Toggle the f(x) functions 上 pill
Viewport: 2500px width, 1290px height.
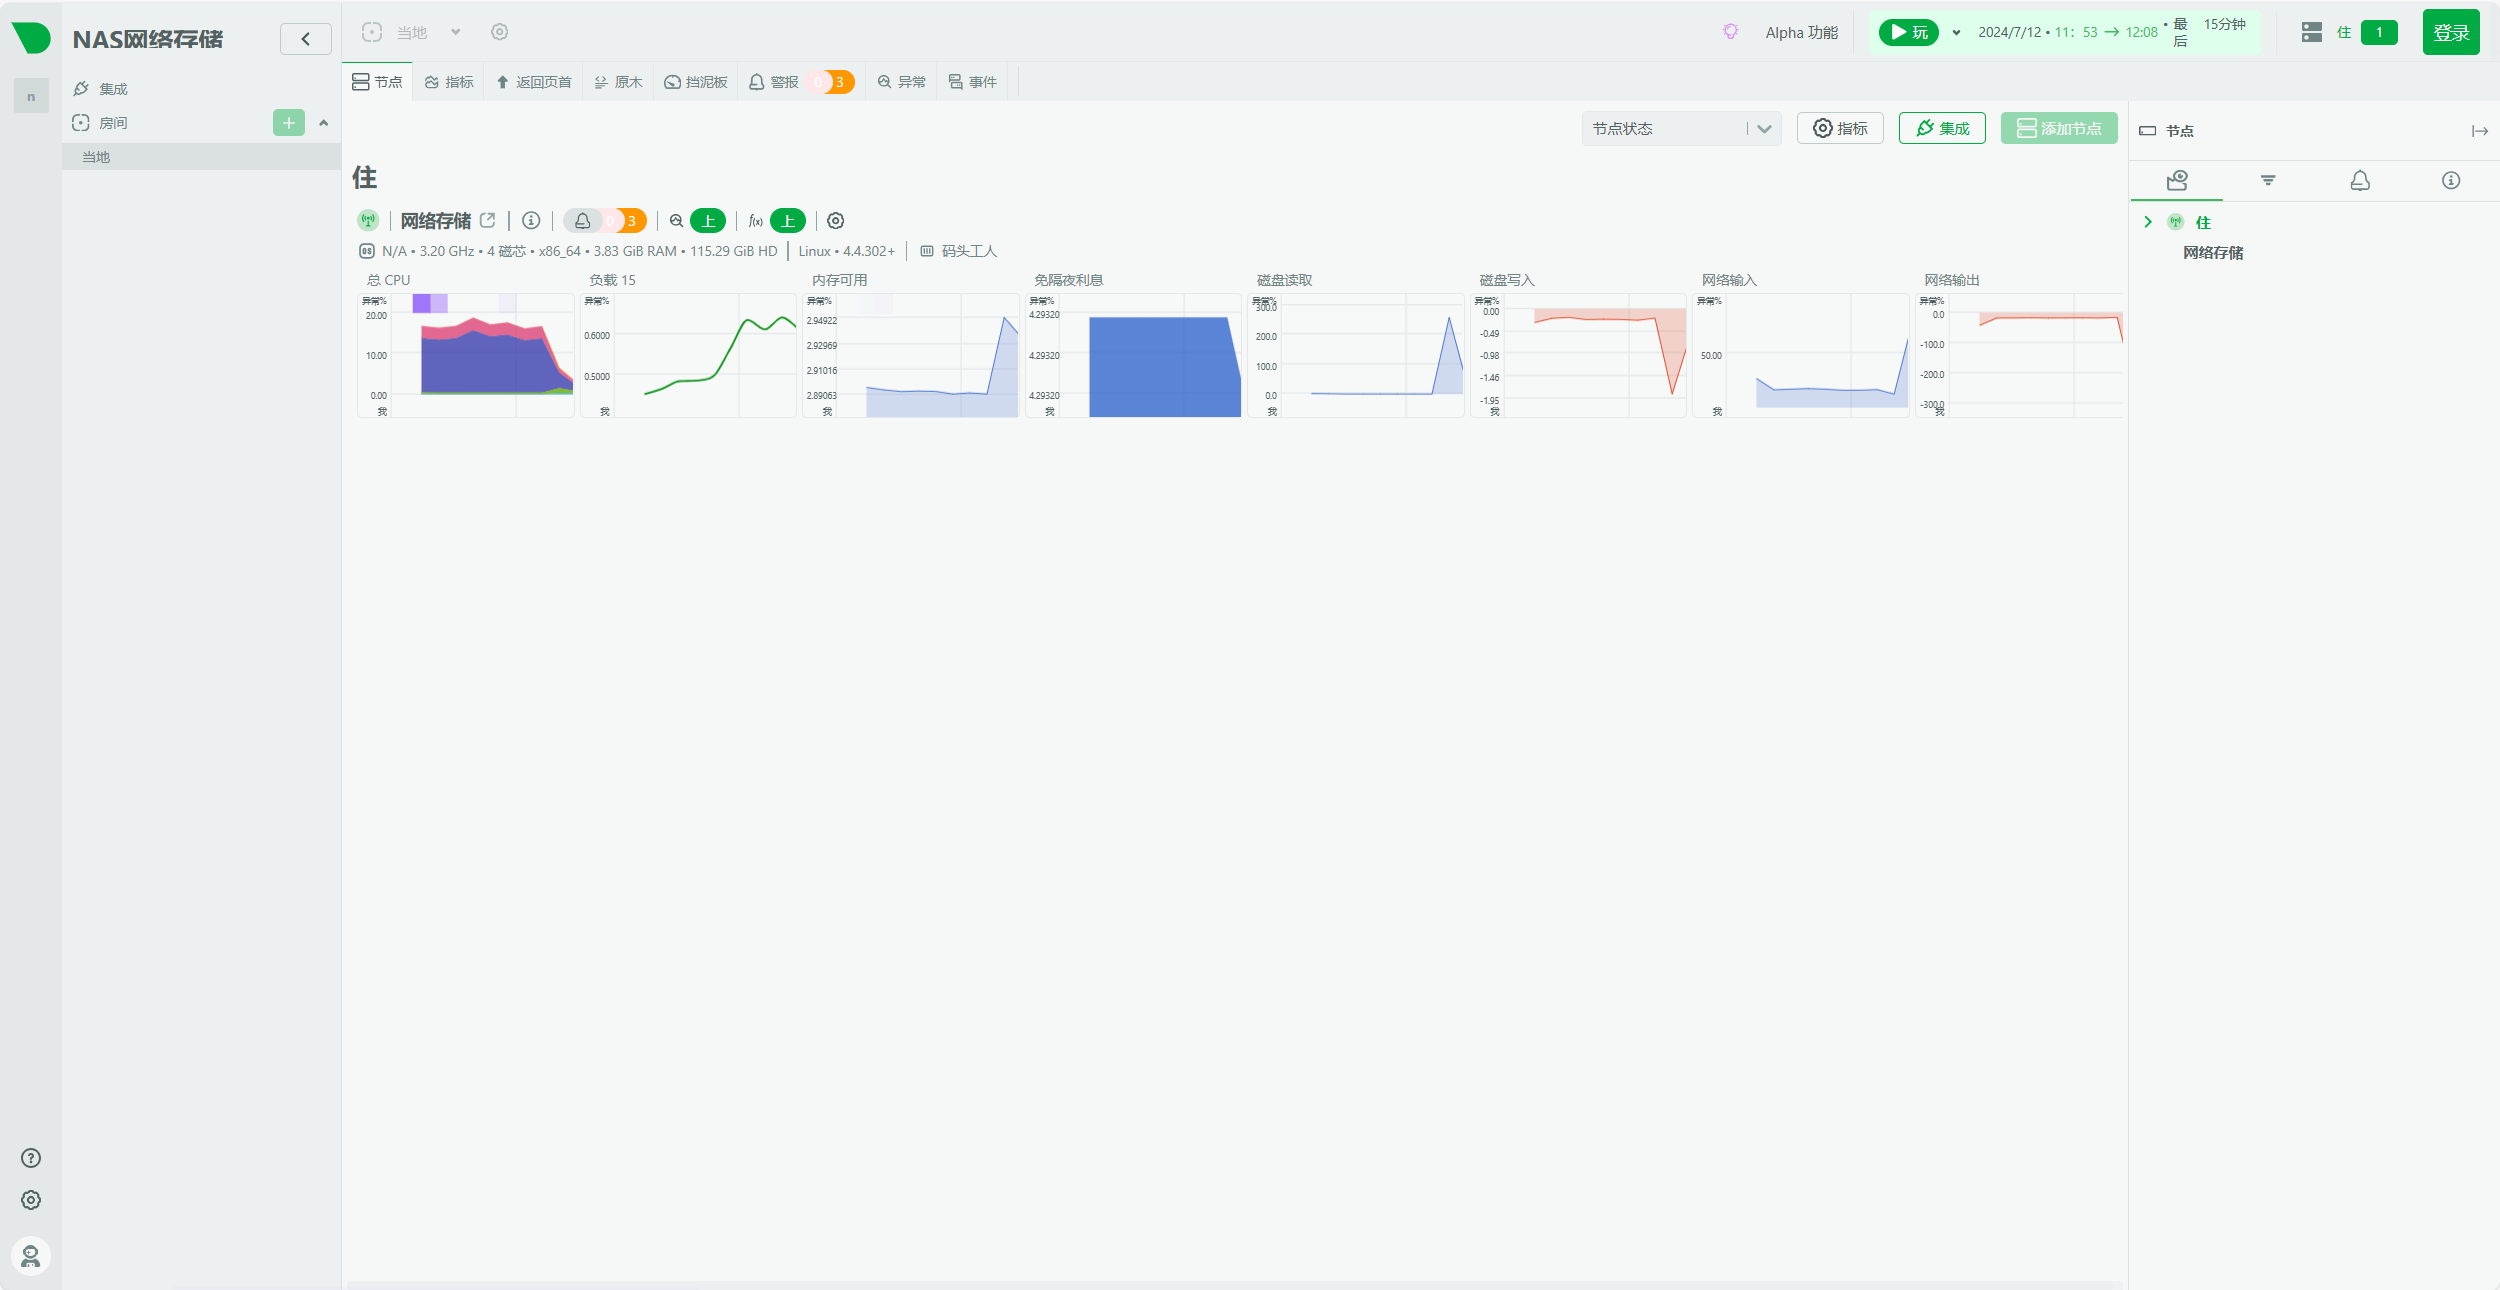tap(788, 221)
